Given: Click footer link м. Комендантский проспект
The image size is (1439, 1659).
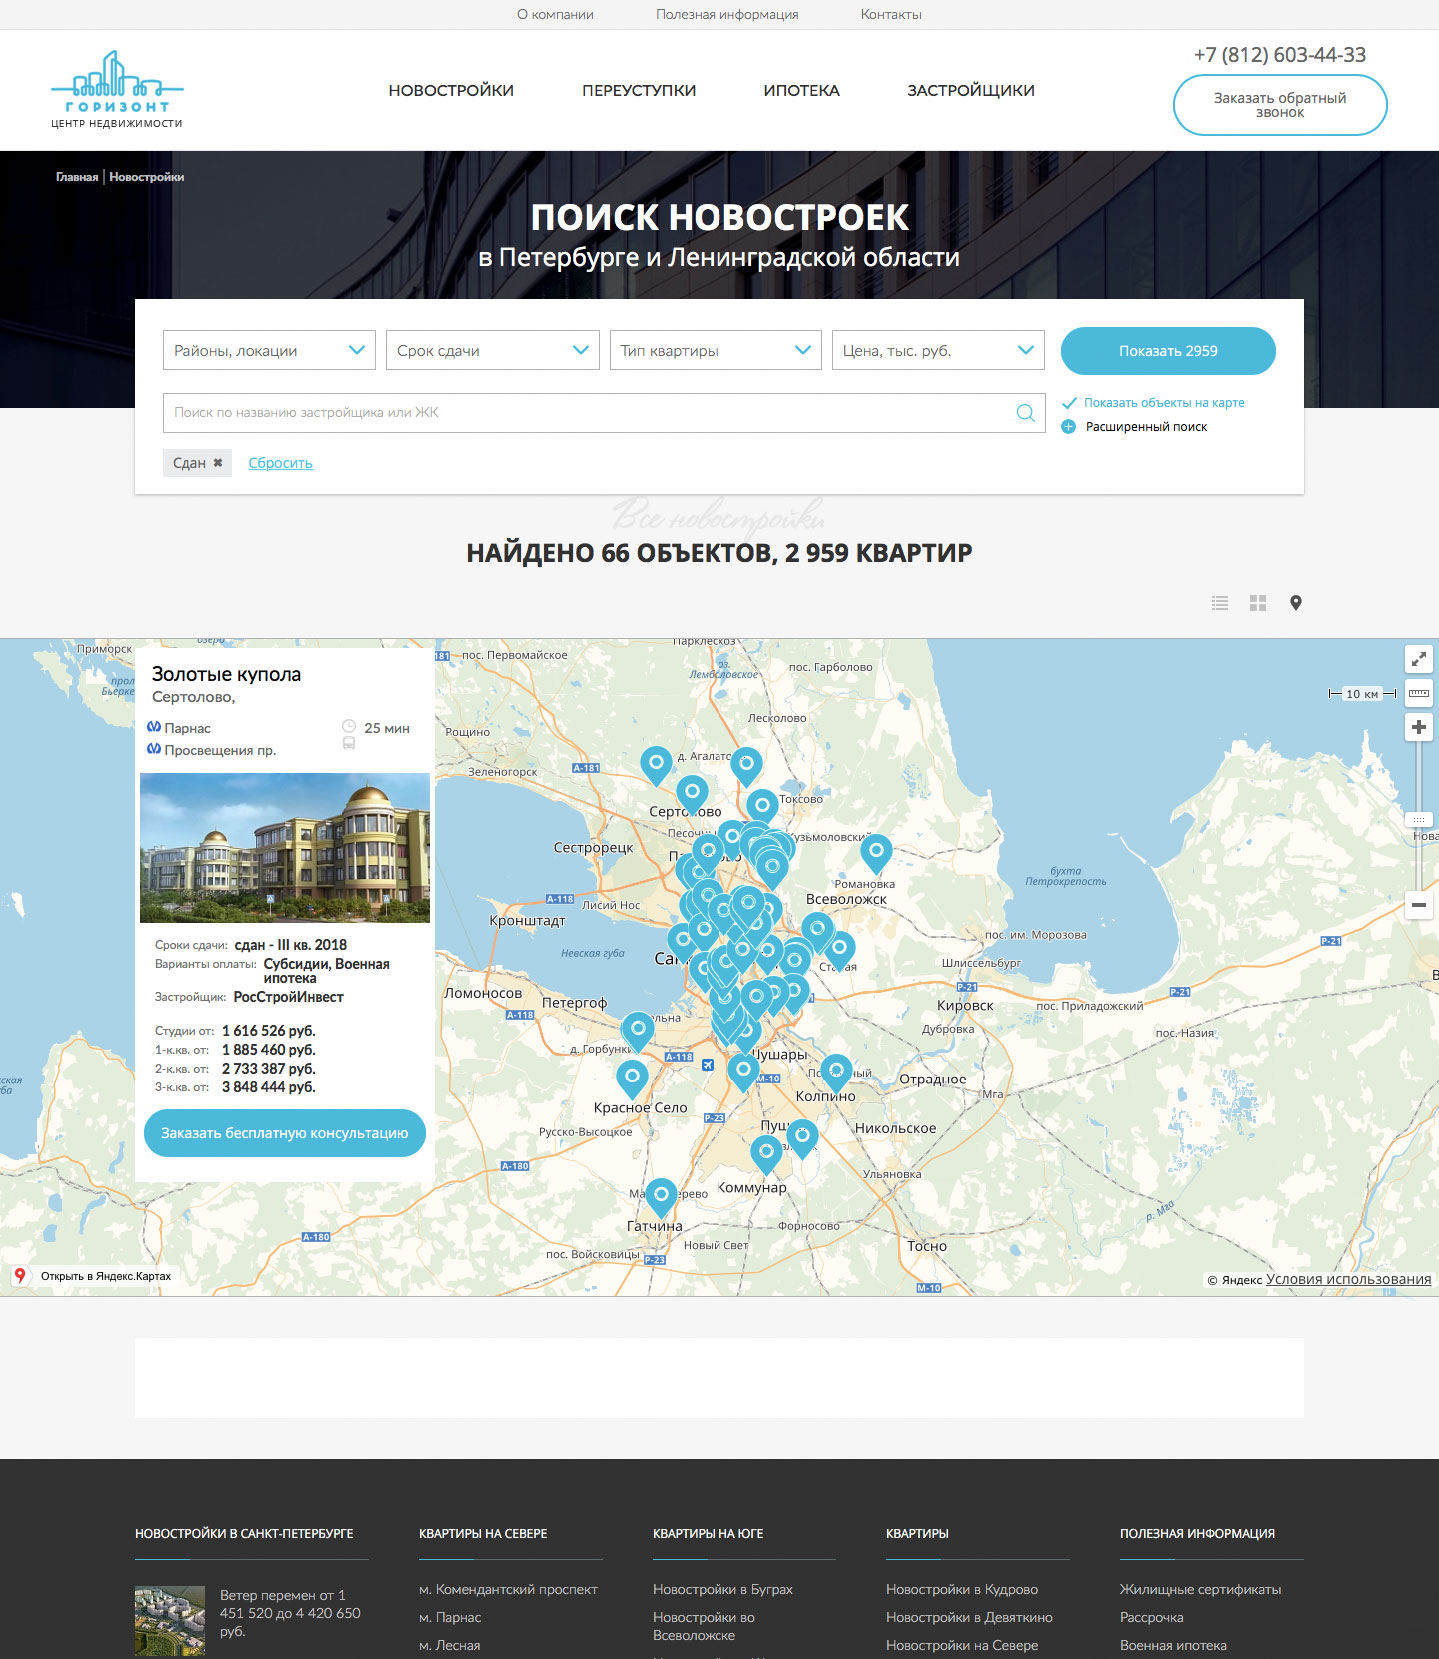Looking at the screenshot, I should 508,1589.
